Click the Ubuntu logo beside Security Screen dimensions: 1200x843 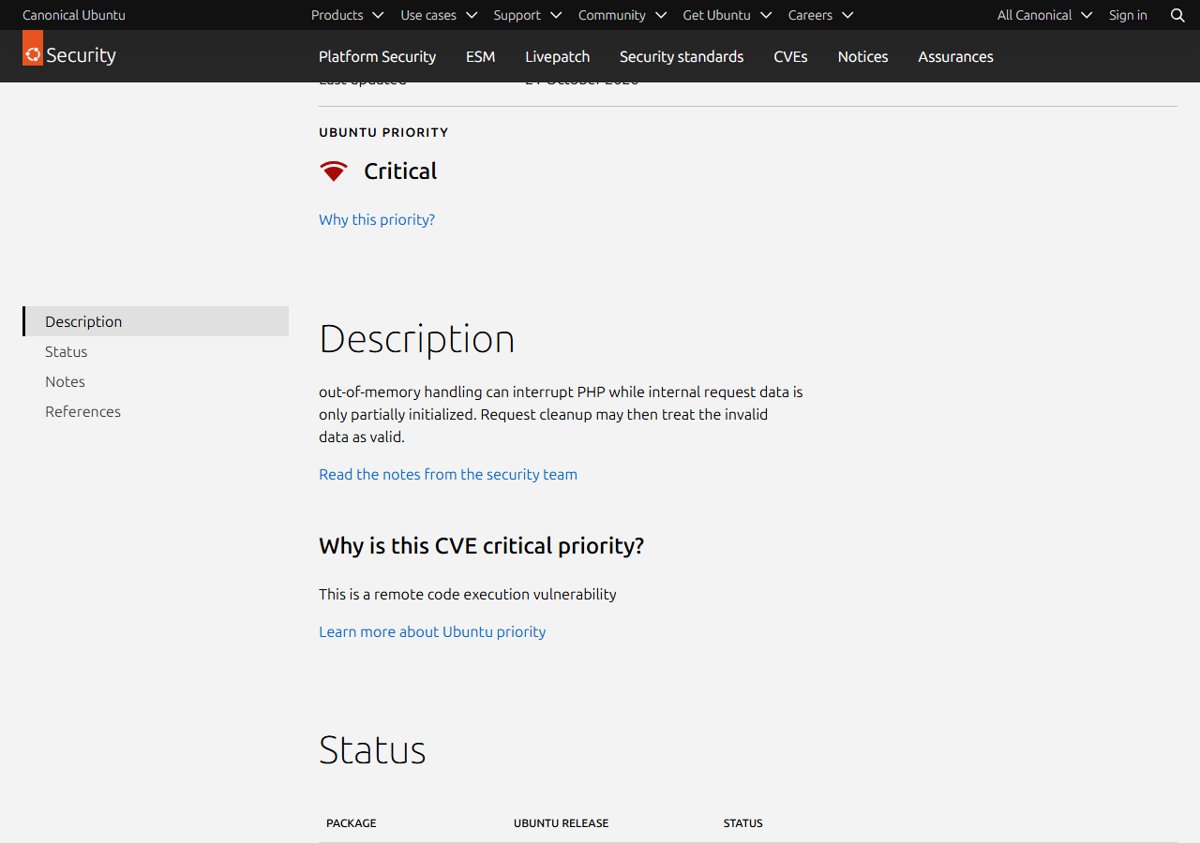point(33,48)
